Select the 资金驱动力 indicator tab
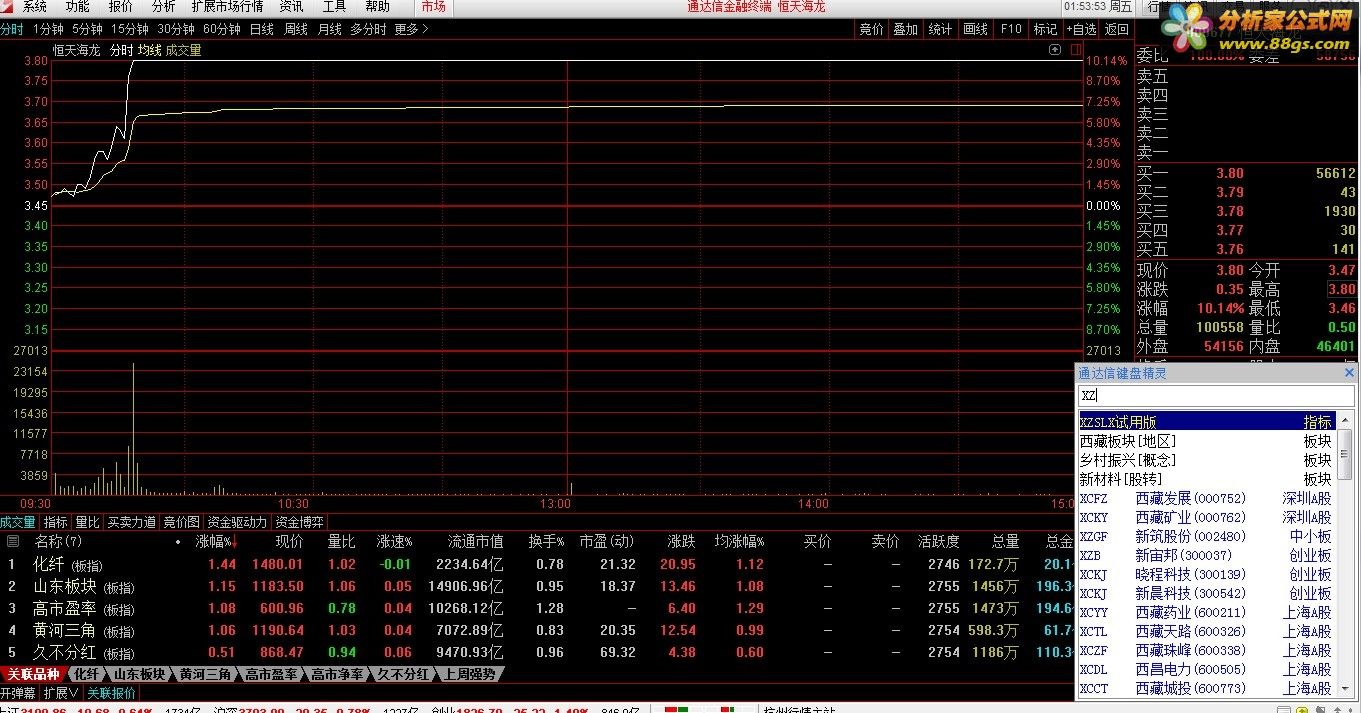This screenshot has height=713, width=1361. coord(237,522)
